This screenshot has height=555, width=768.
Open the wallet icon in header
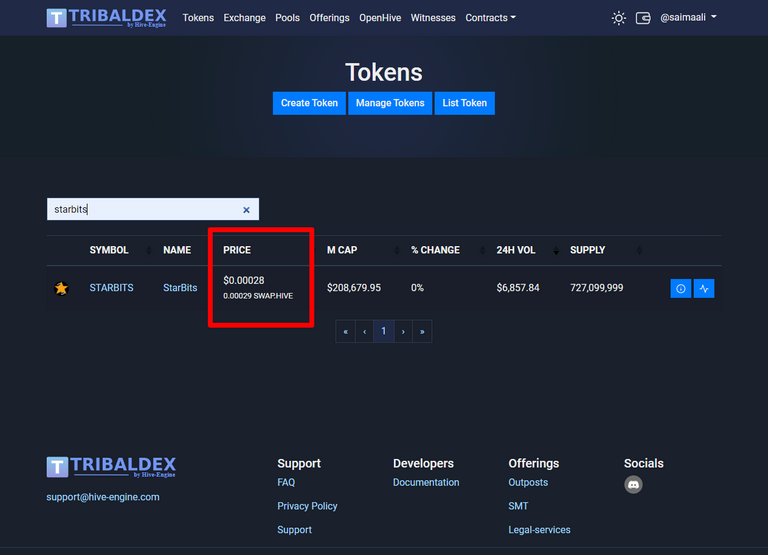point(643,18)
